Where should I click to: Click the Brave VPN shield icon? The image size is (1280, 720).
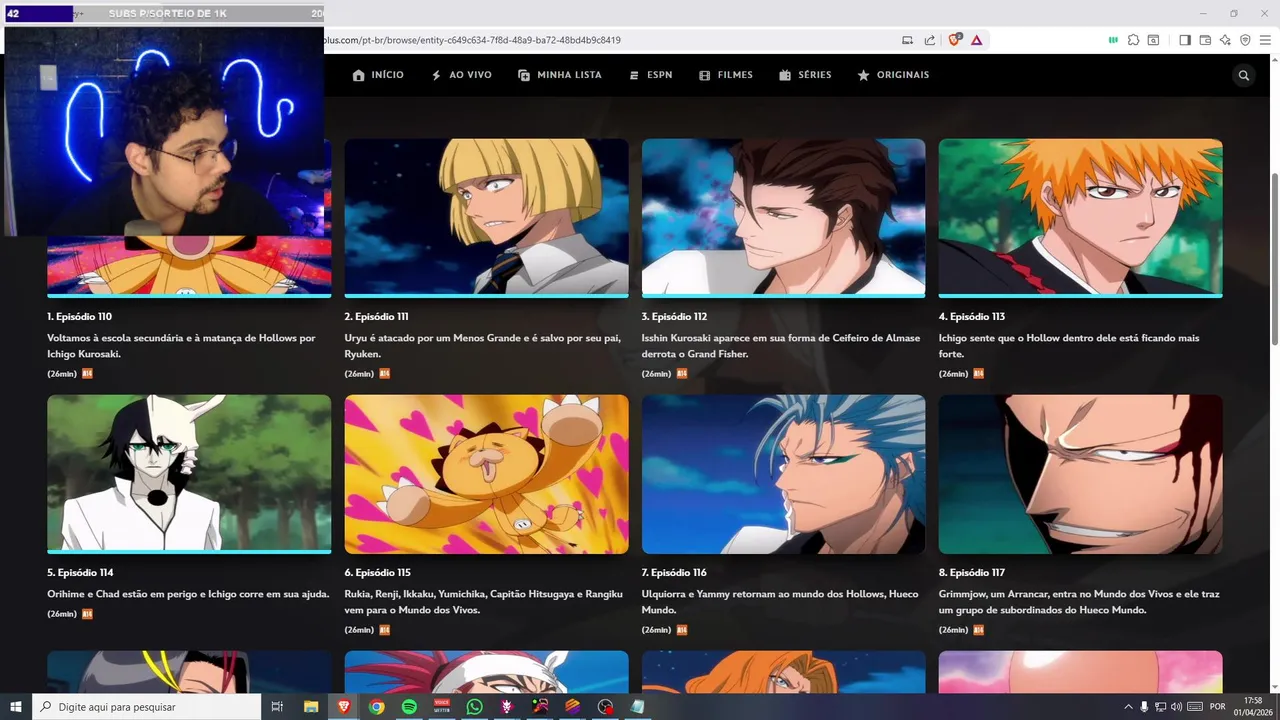click(1245, 40)
